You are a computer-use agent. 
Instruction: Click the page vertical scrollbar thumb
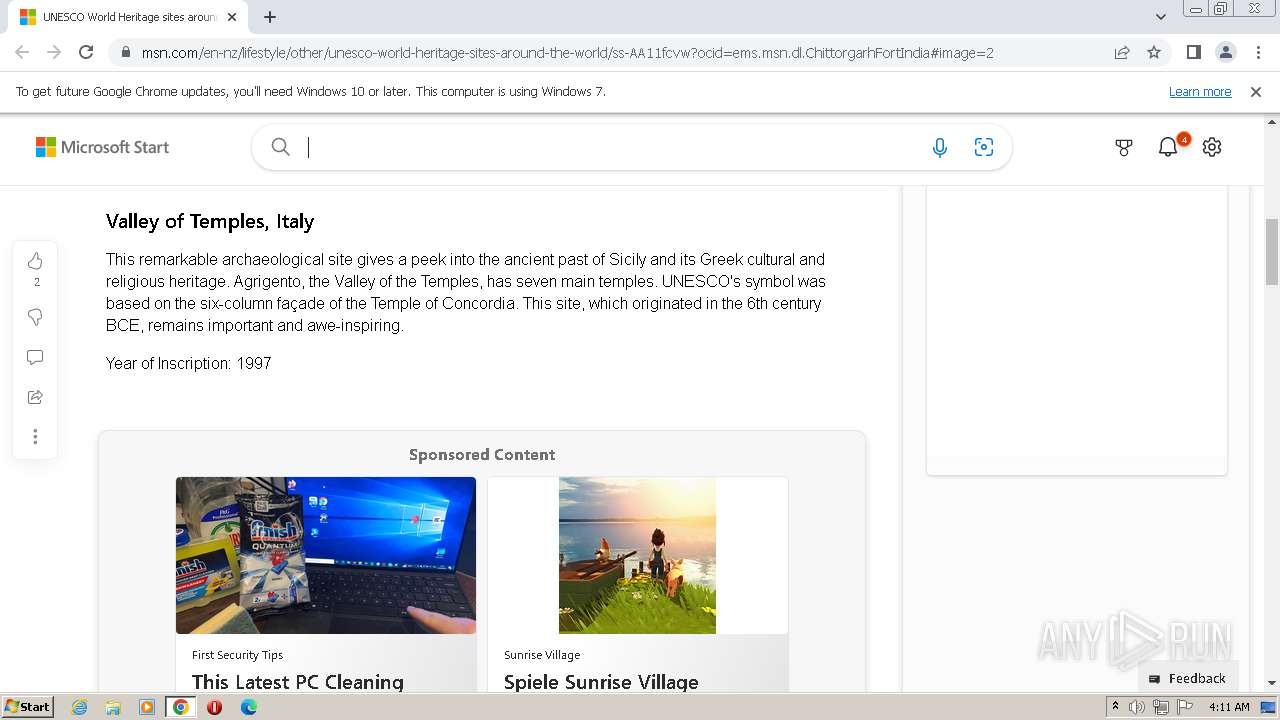tap(1272, 252)
